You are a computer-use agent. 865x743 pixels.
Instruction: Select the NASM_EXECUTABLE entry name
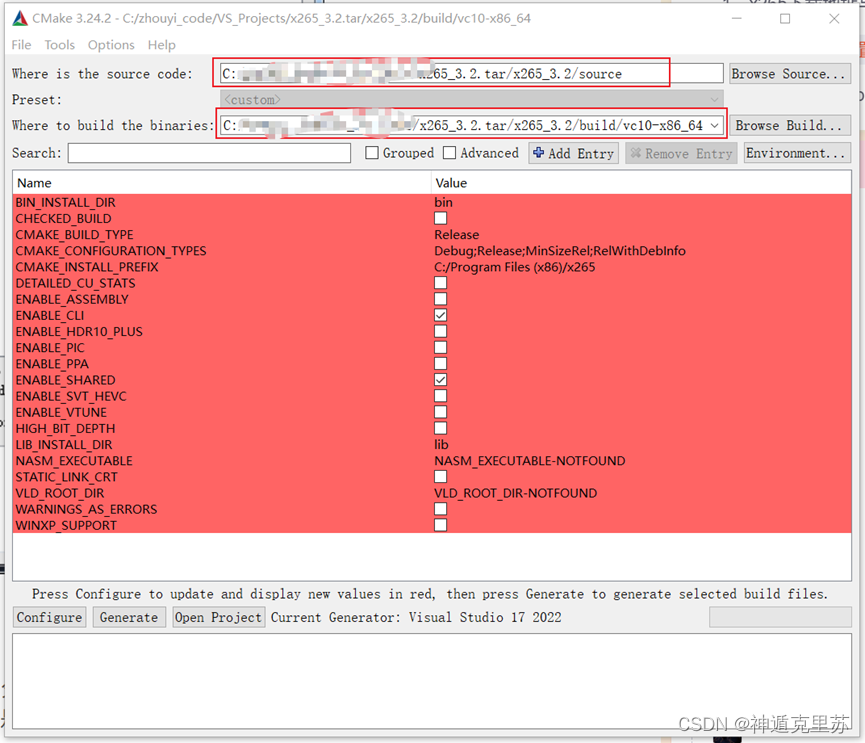tap(74, 461)
